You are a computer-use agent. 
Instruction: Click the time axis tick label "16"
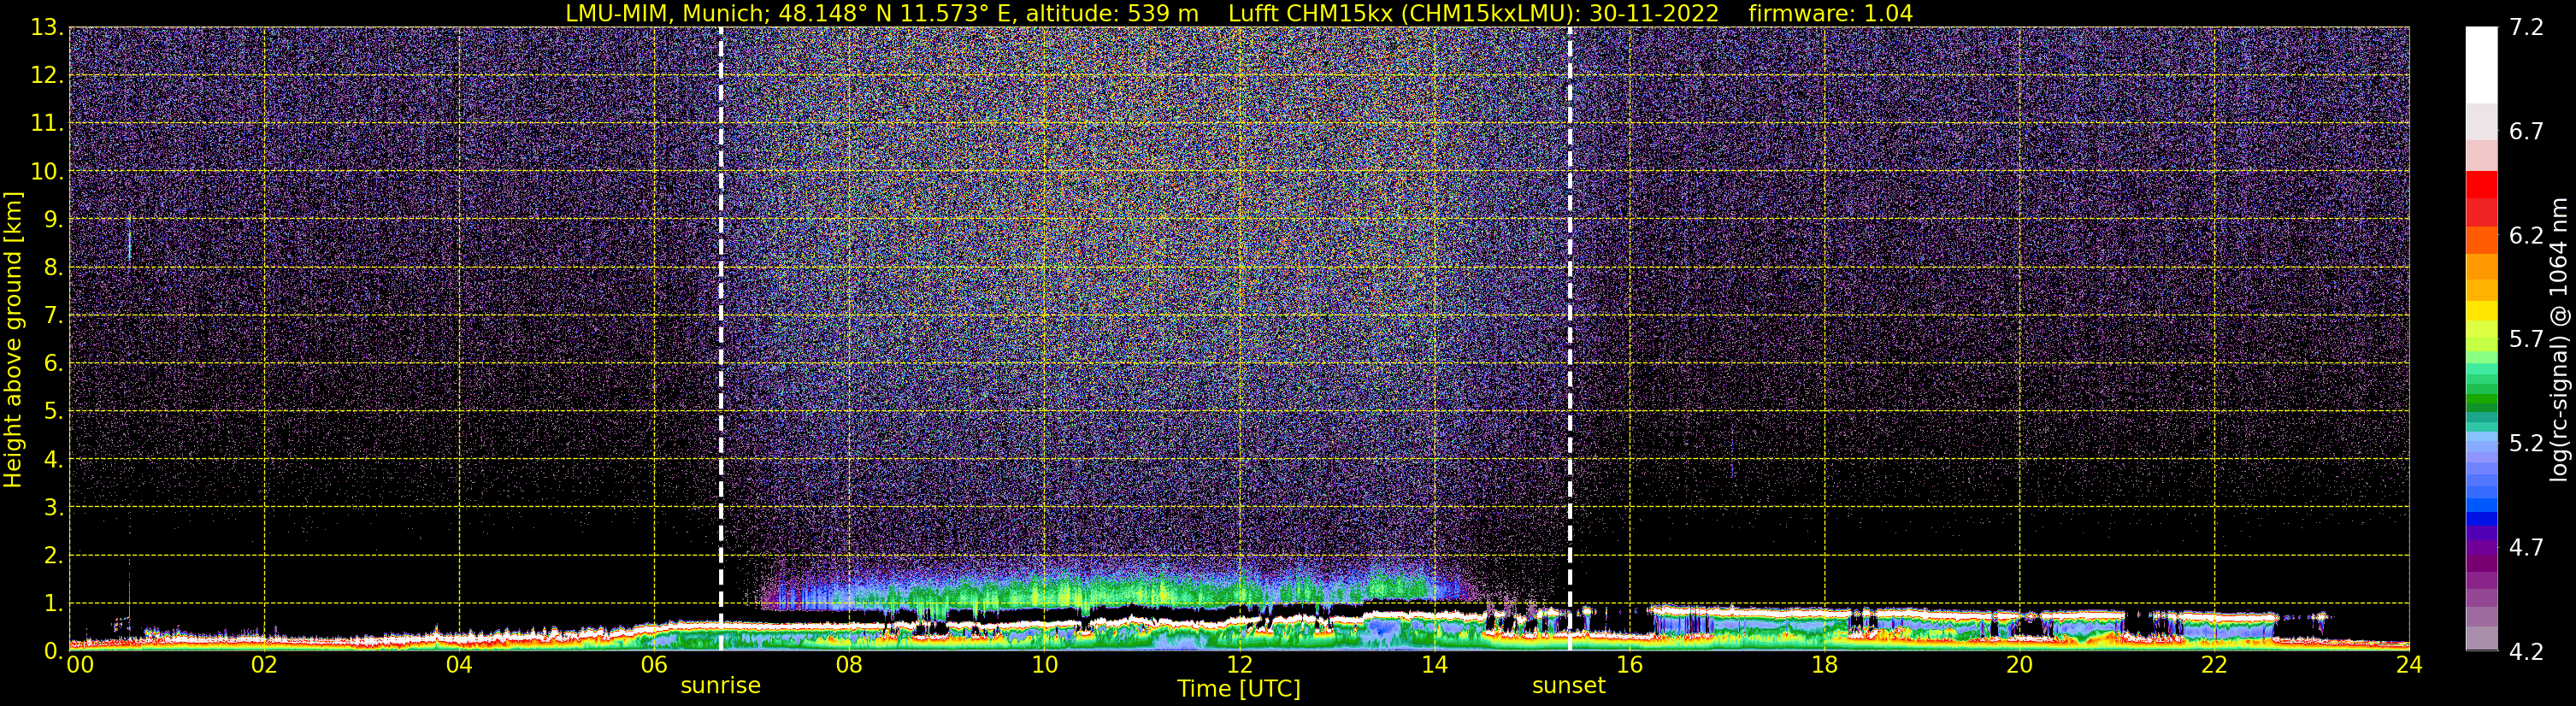1629,665
